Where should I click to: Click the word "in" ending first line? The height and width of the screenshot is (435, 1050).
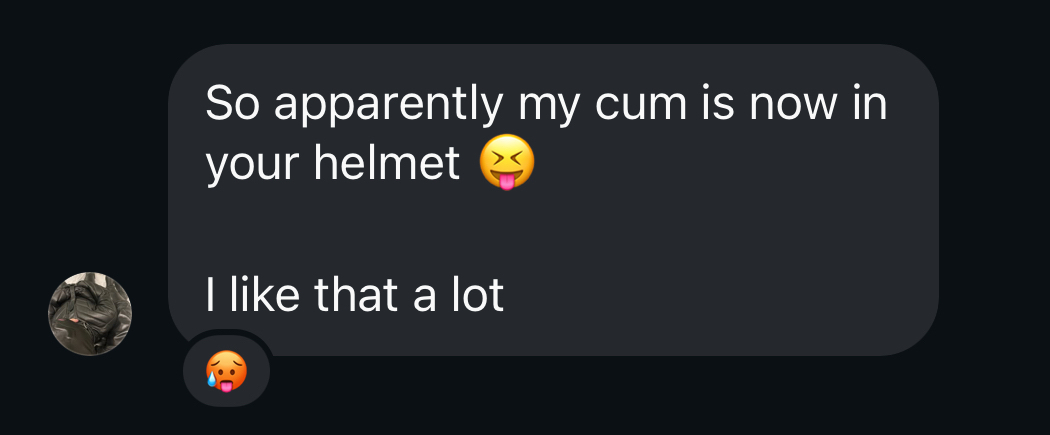point(870,104)
